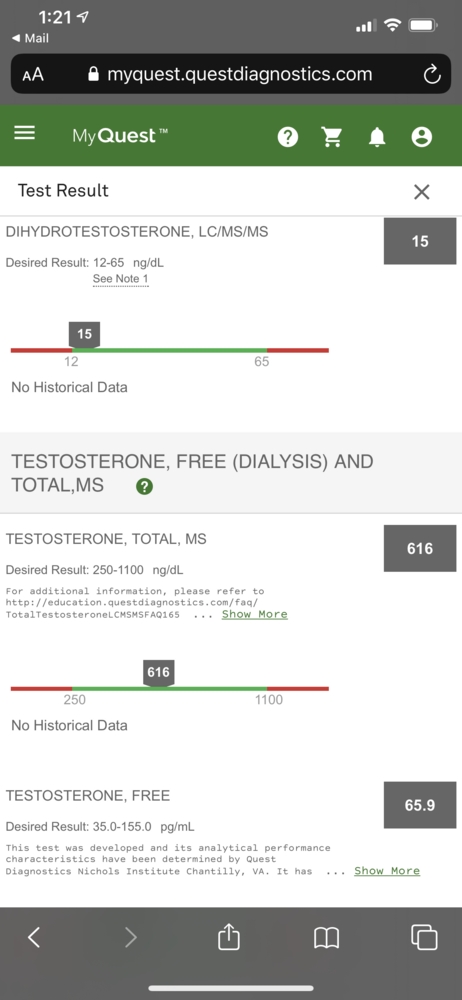The image size is (462, 1000).
Task: Tap the help question mark icon in header
Action: click(288, 136)
